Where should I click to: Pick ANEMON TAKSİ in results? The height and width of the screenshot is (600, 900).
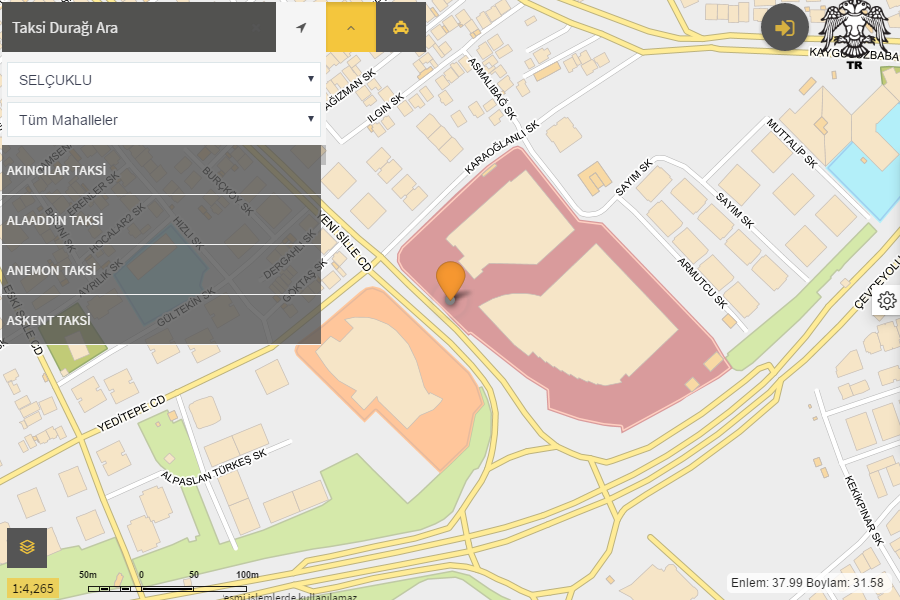coord(160,270)
